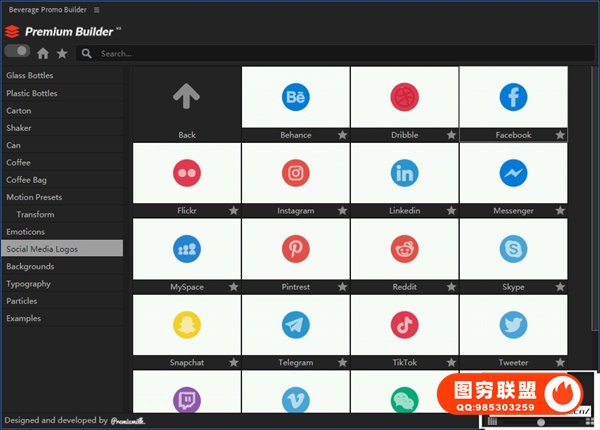Viewport: 600px width, 430px height.
Task: Select the Facebook logo
Action: coord(513,97)
